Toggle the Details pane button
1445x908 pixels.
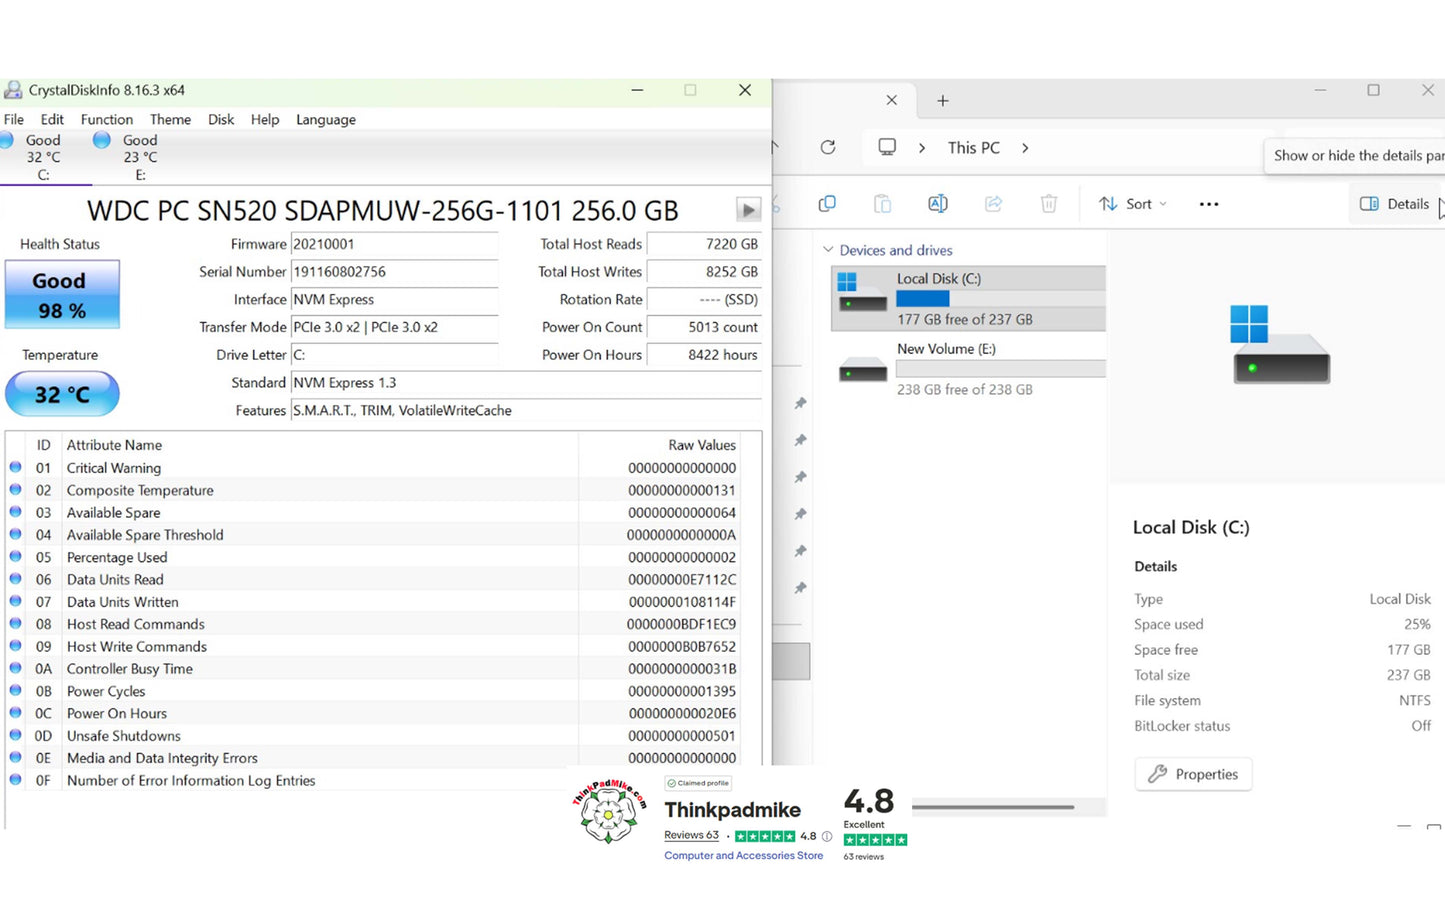[x=1395, y=204]
